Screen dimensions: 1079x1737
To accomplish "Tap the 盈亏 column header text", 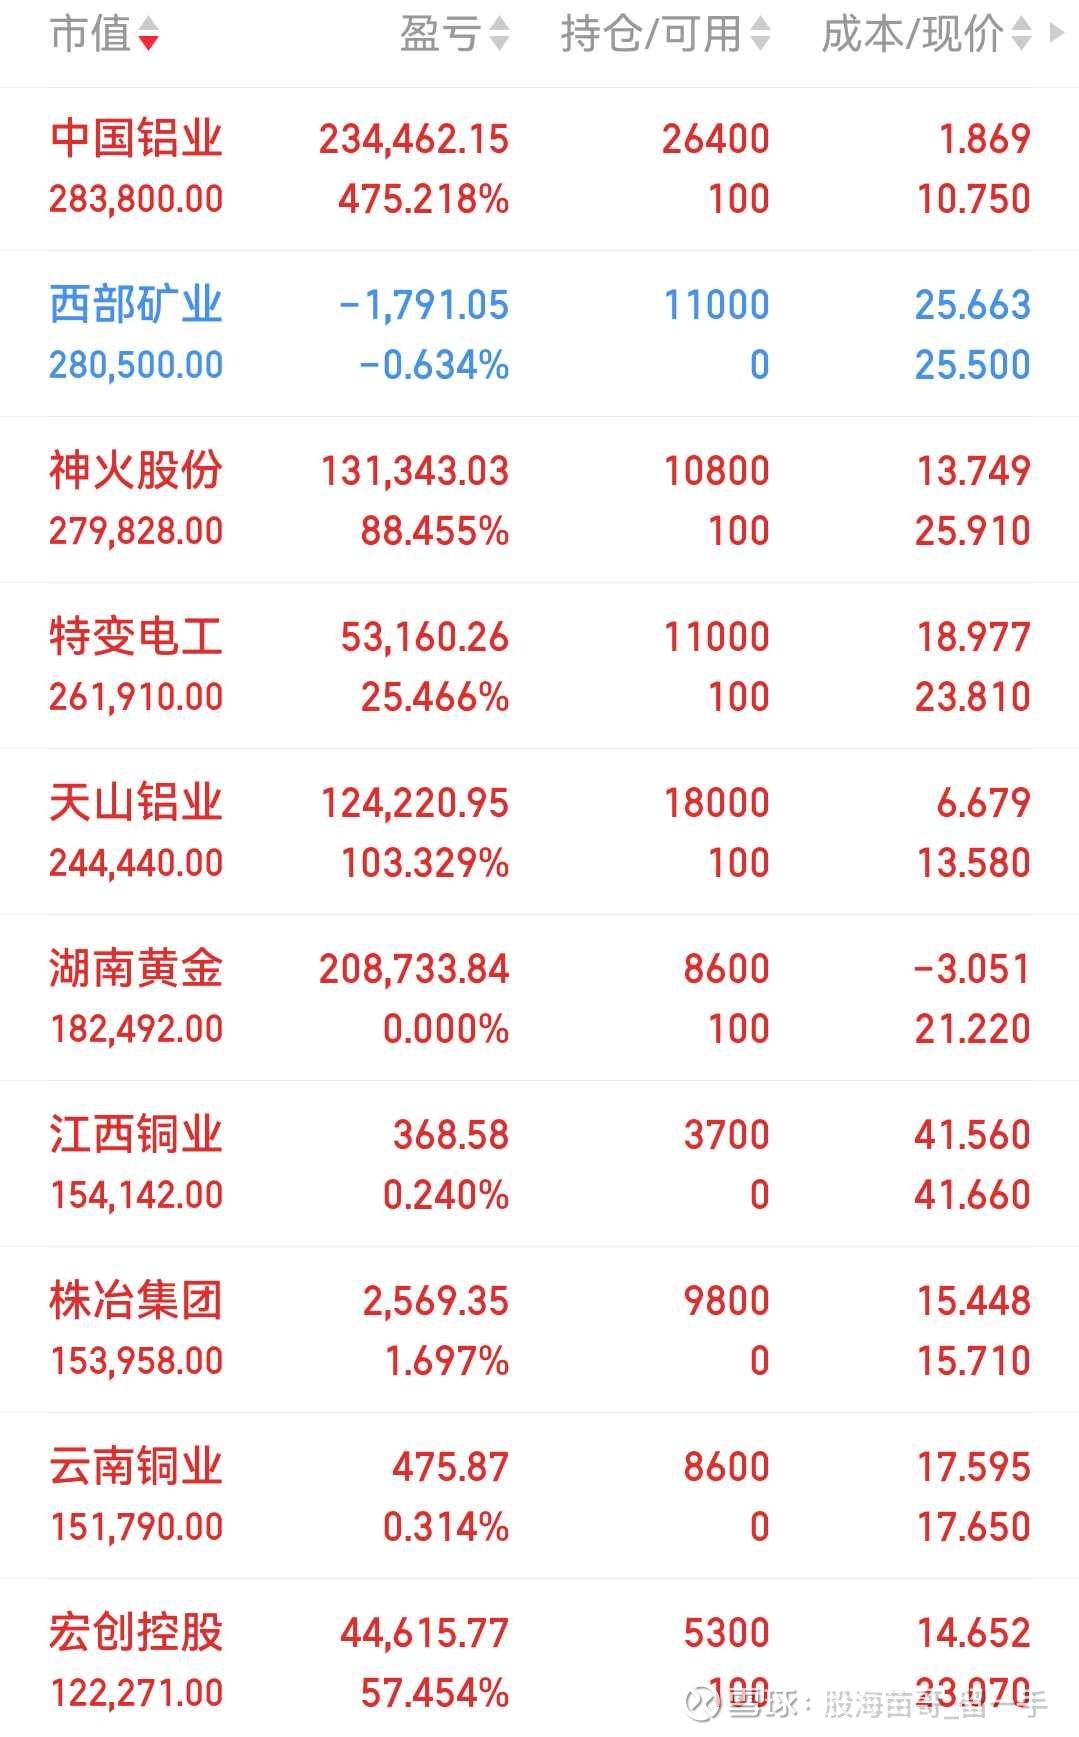I will click(440, 34).
